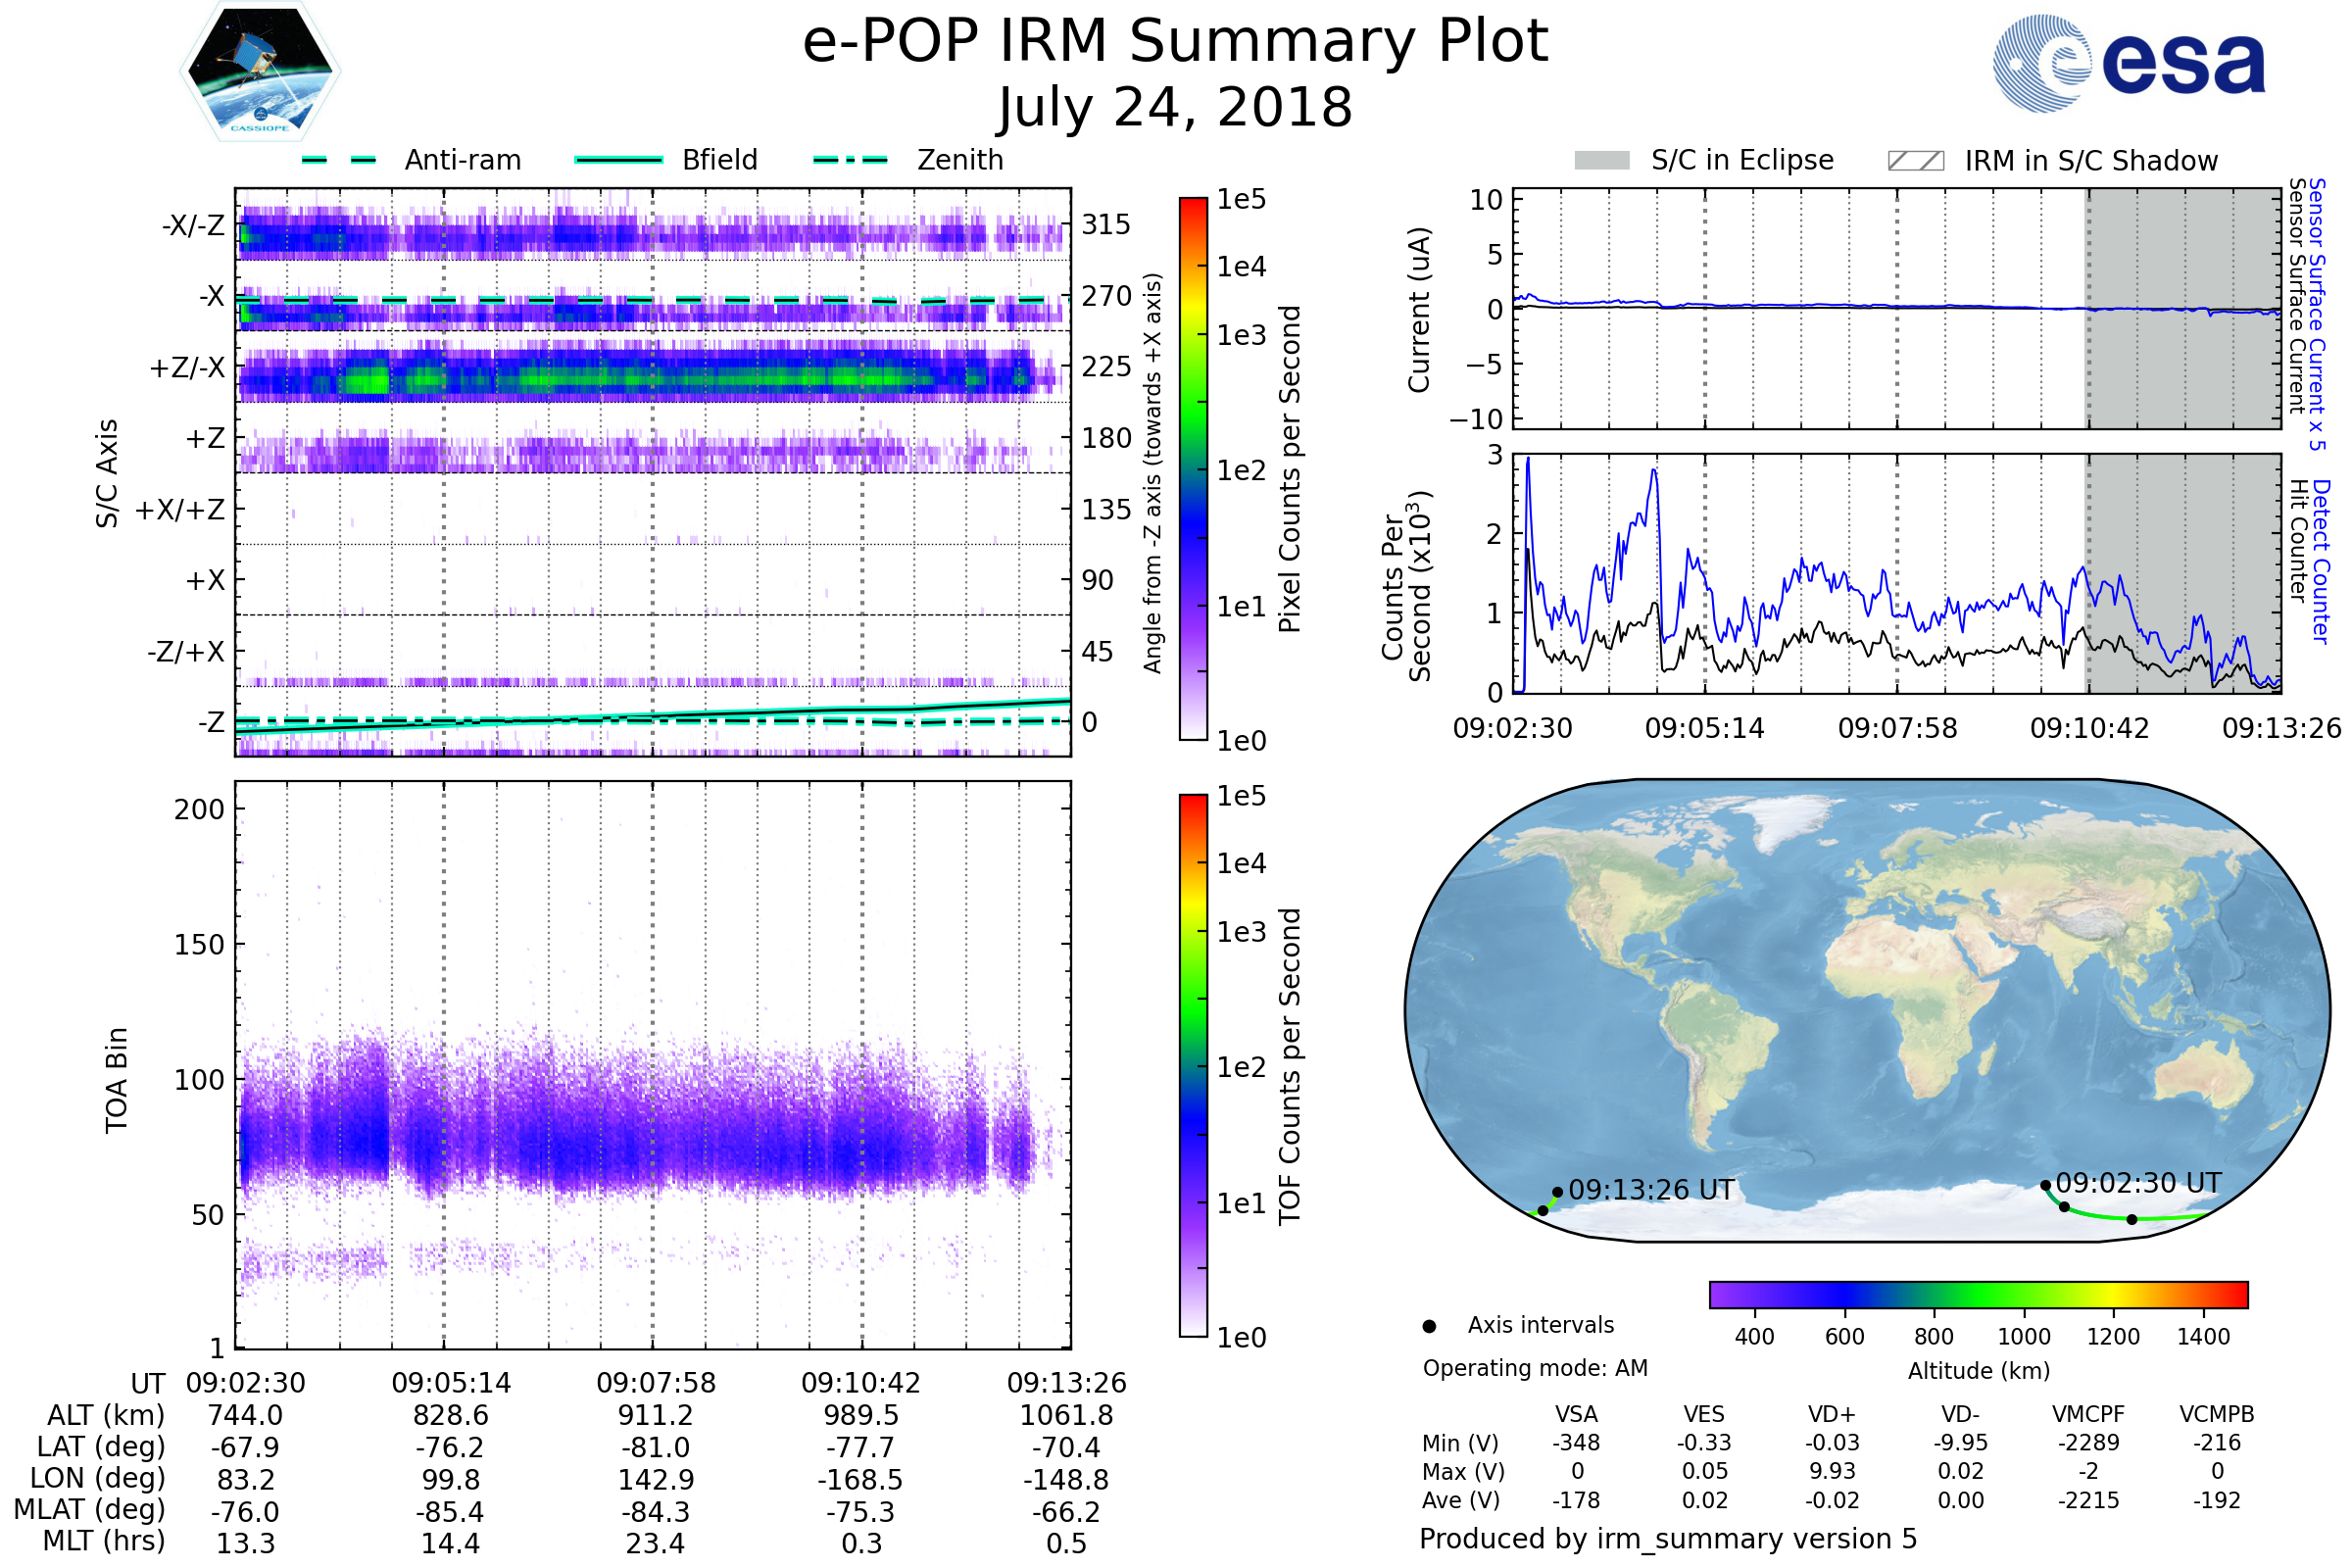Click the Bfield solid line legend marker
Viewport: 2352px width, 1568px height.
click(618, 160)
